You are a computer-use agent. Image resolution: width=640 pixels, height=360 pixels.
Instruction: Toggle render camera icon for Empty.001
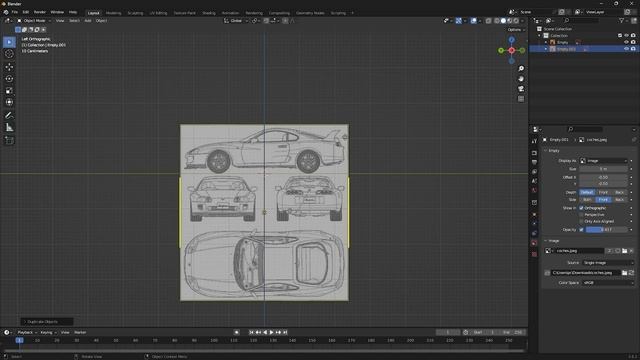[633, 49]
